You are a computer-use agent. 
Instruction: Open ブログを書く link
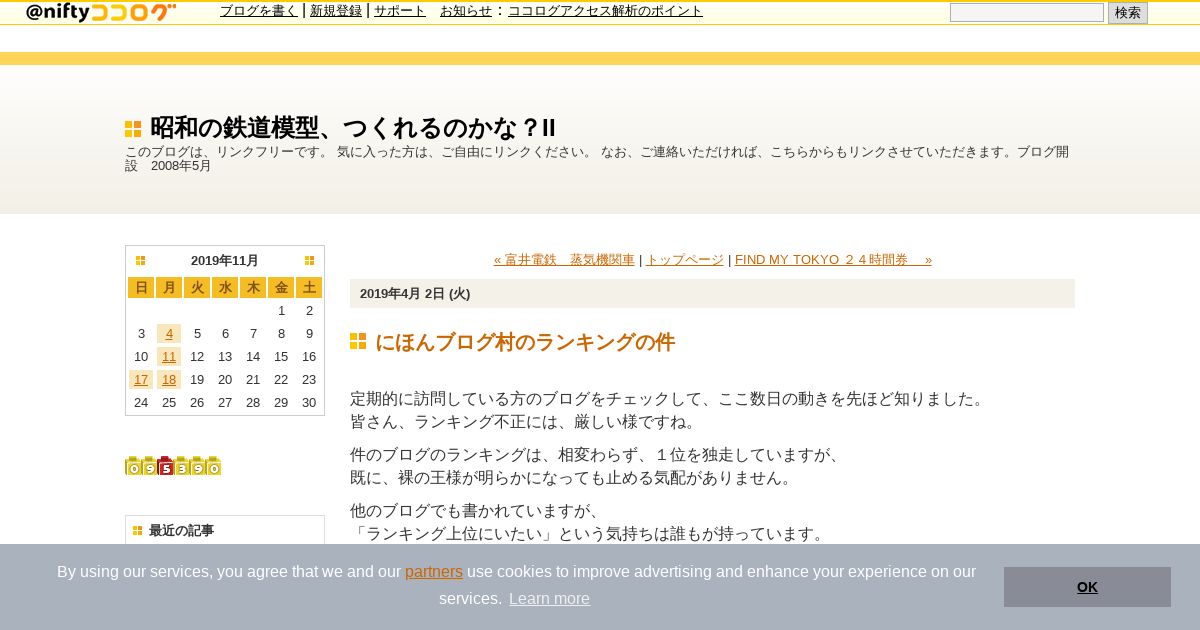click(259, 11)
